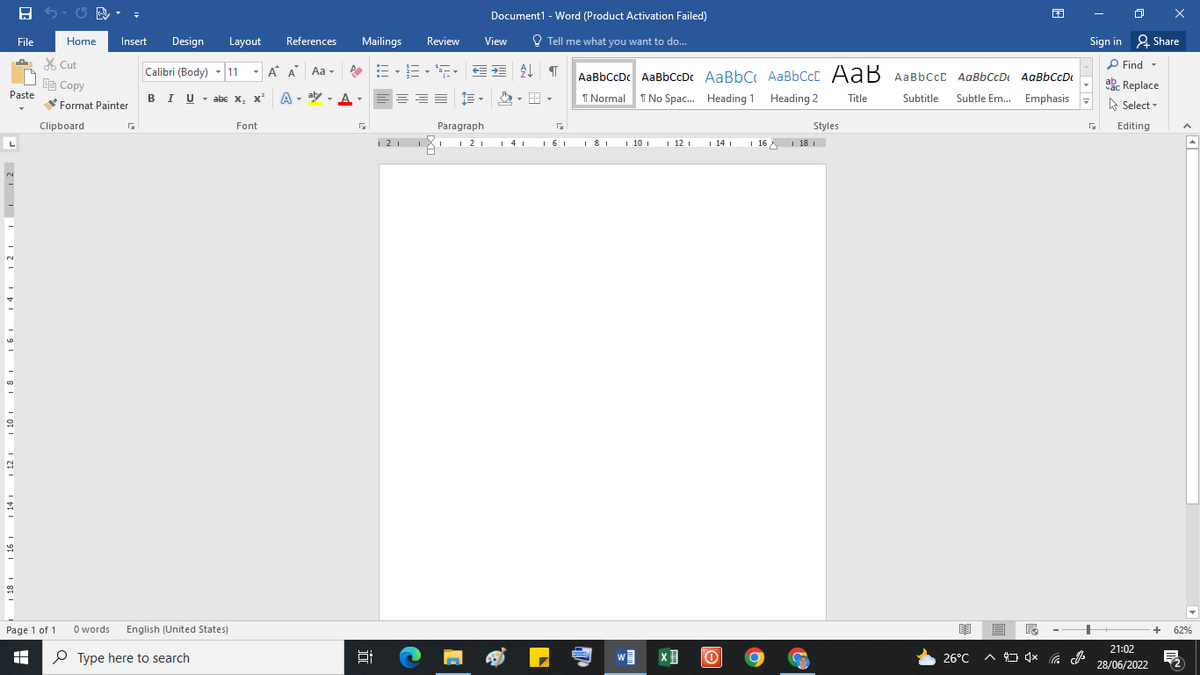1200x675 pixels.
Task: Open Select dropdown in Editing
Action: (x=1131, y=105)
